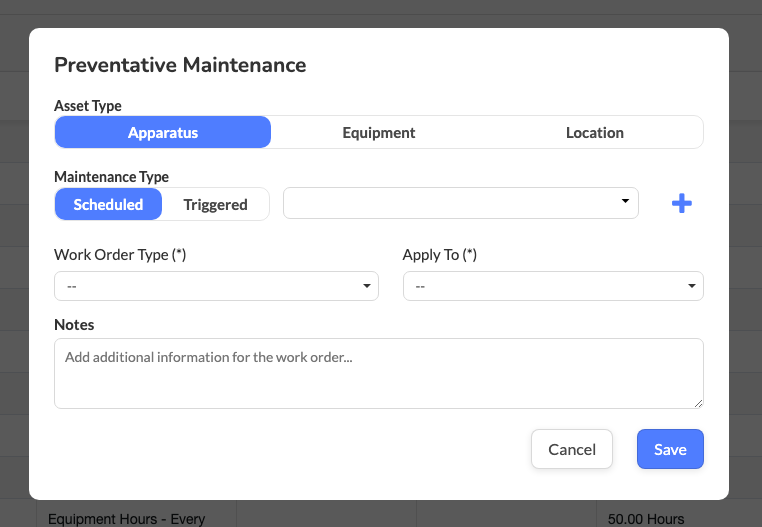Set maintenance type to Scheduled
The height and width of the screenshot is (527, 762).
point(108,204)
